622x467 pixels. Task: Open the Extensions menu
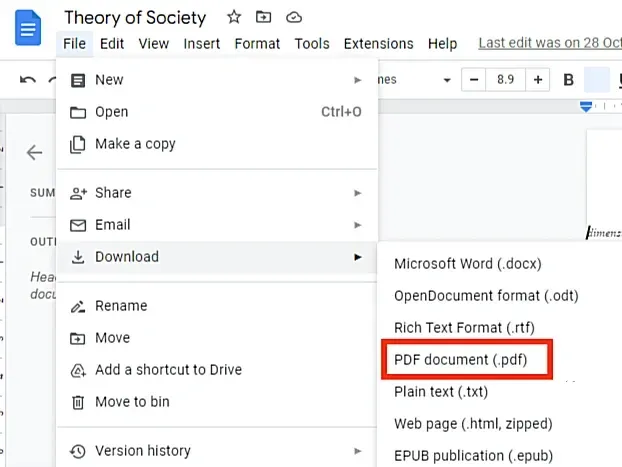[378, 44]
